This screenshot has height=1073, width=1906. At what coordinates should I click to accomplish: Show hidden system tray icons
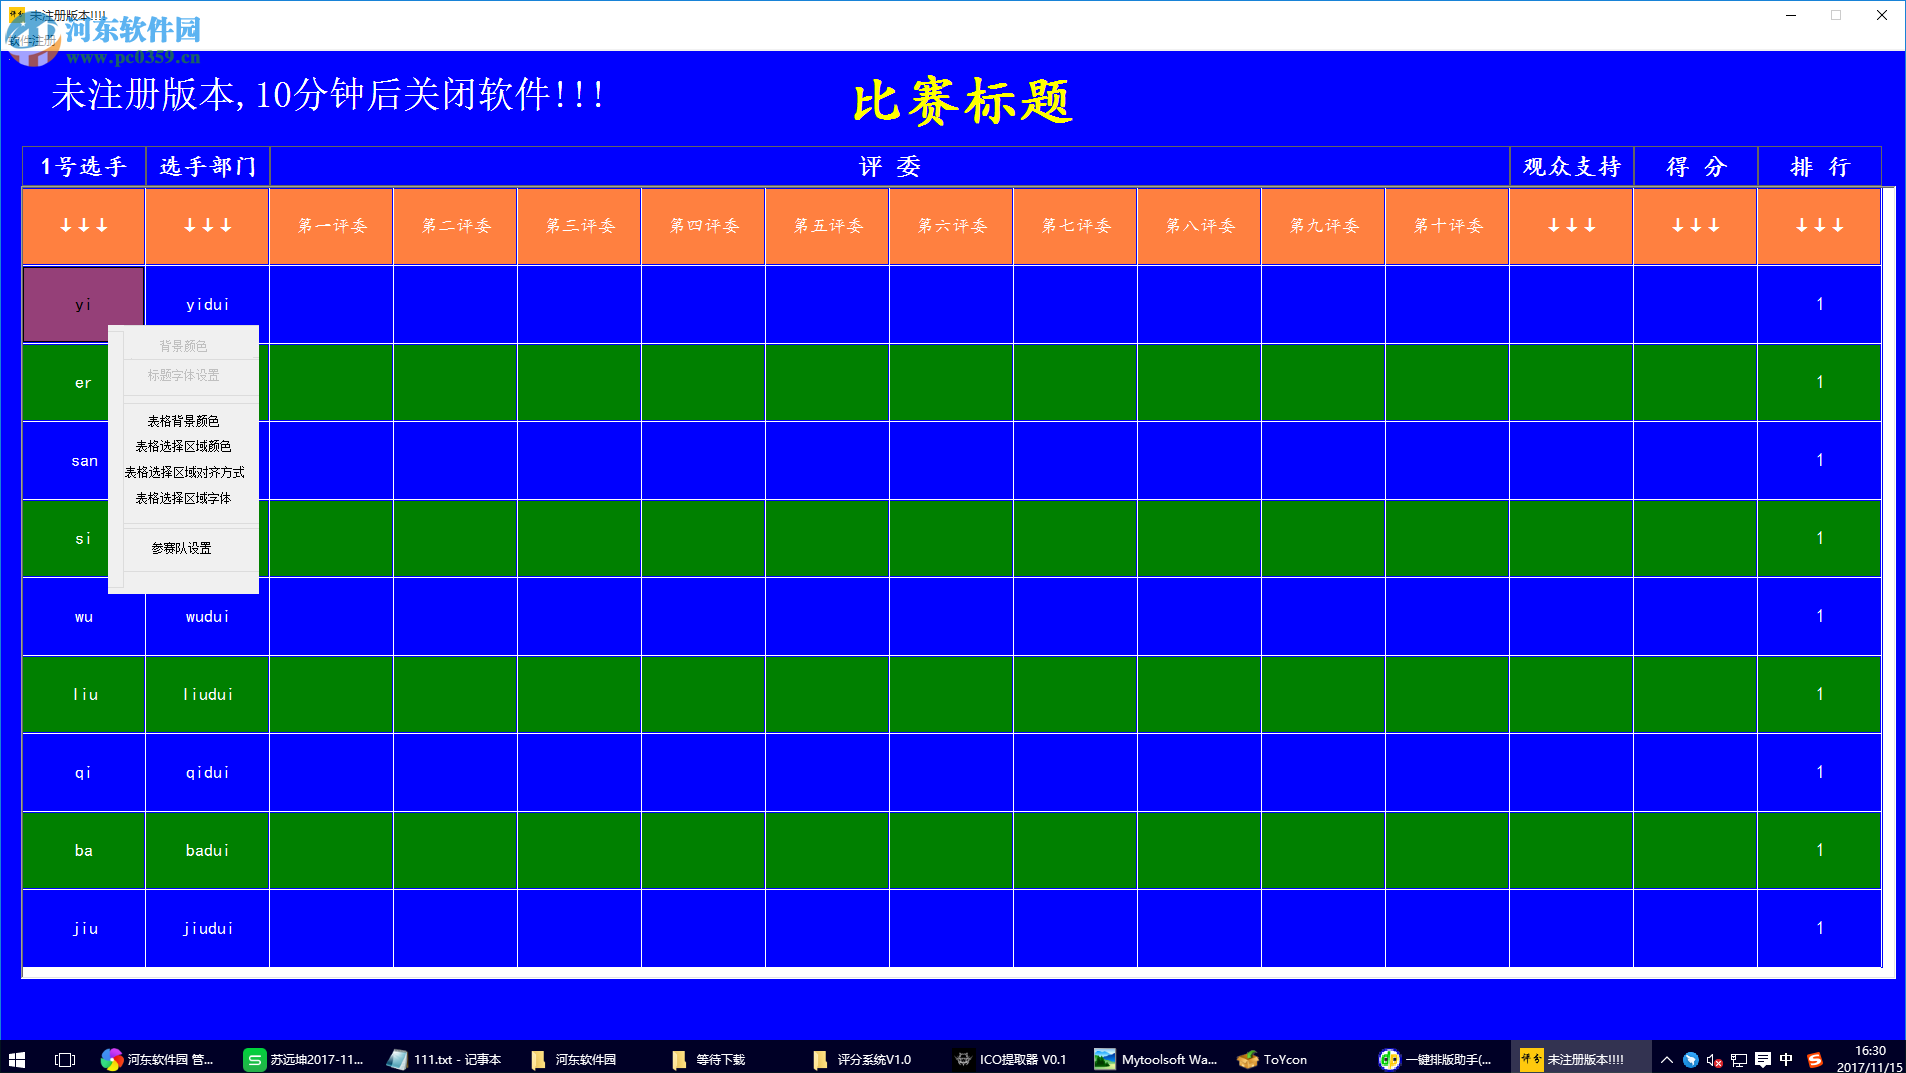coord(1666,1059)
